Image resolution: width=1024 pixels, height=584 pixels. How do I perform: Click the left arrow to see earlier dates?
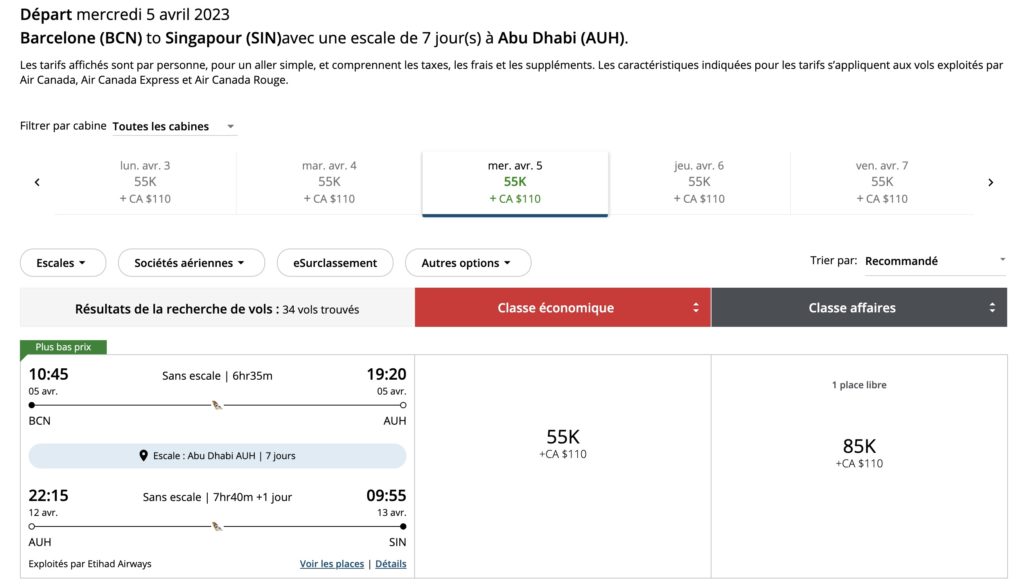[x=37, y=182]
